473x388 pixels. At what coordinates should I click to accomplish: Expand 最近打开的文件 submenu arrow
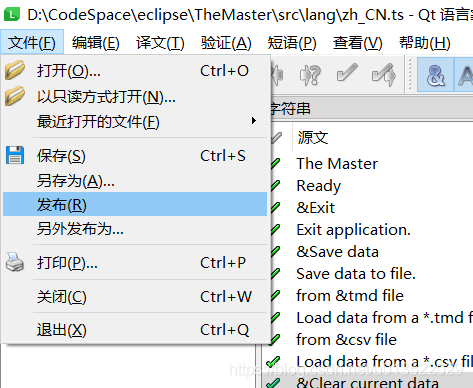coord(254,121)
